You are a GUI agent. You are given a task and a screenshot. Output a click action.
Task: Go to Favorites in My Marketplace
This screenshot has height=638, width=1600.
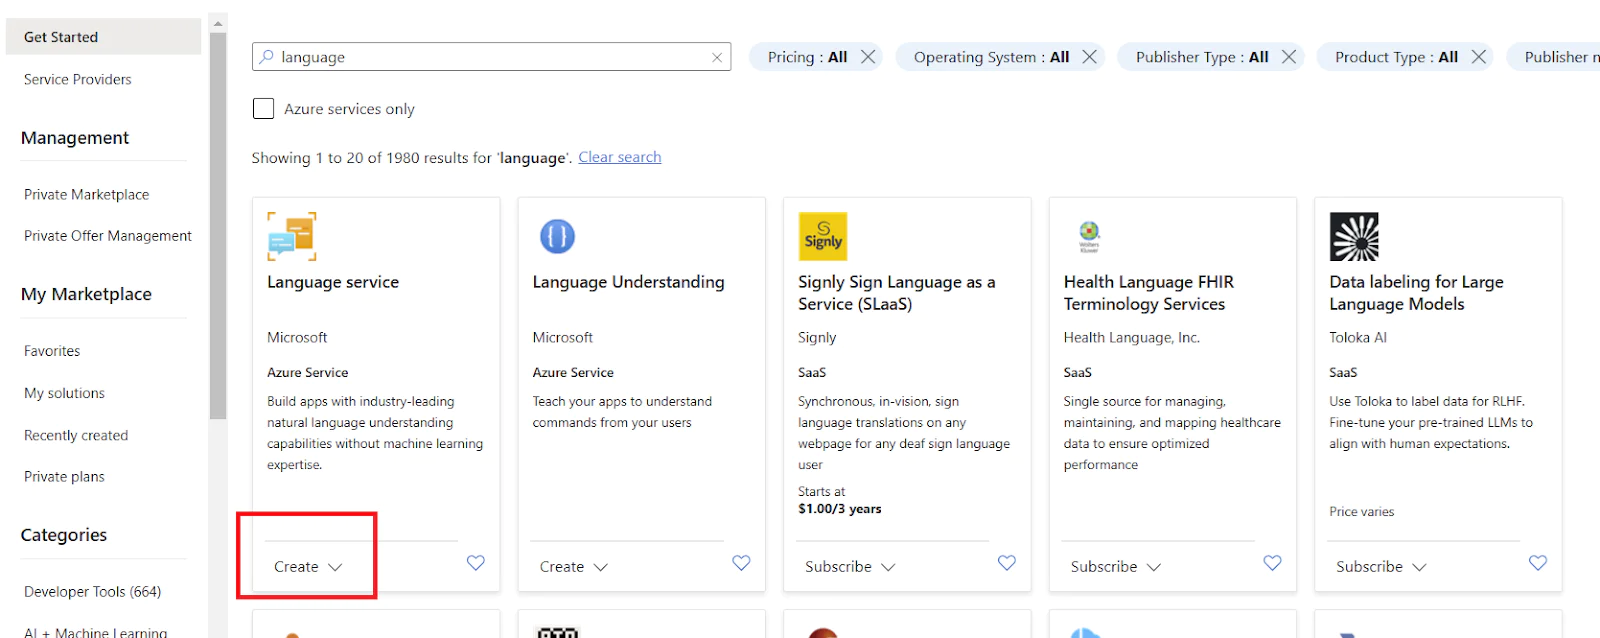click(x=52, y=351)
